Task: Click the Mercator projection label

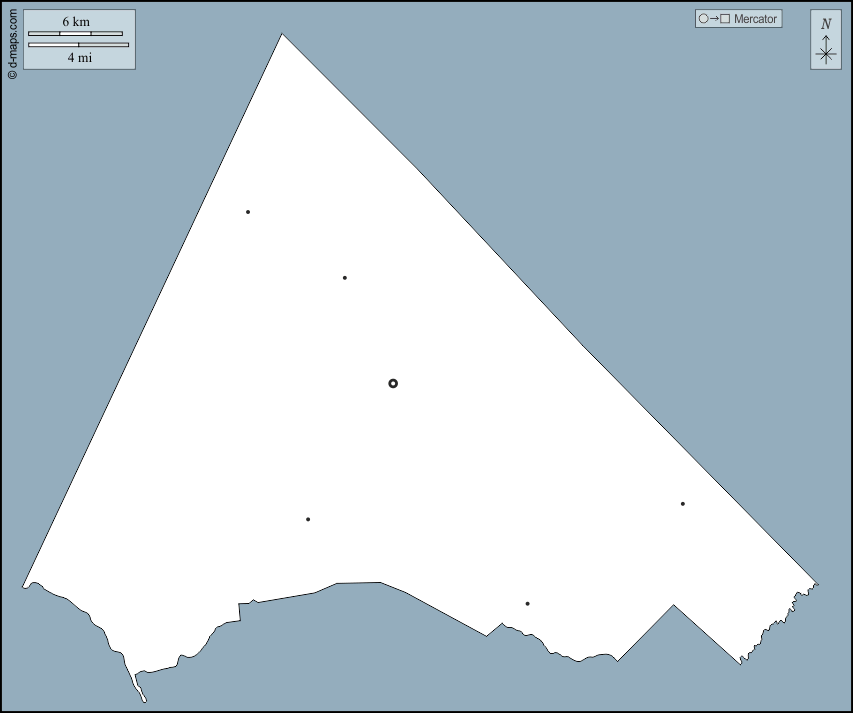Action: 755,19
